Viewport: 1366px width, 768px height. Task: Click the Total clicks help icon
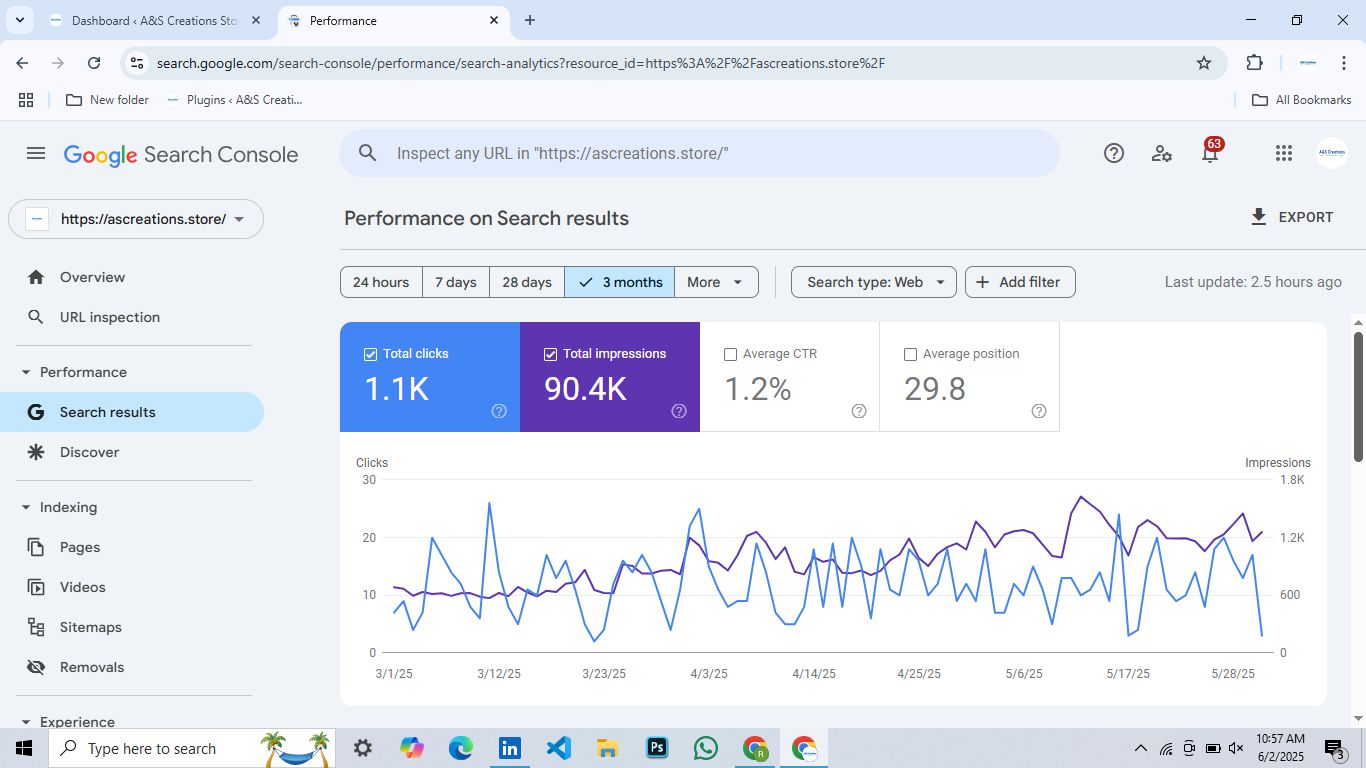pos(499,411)
